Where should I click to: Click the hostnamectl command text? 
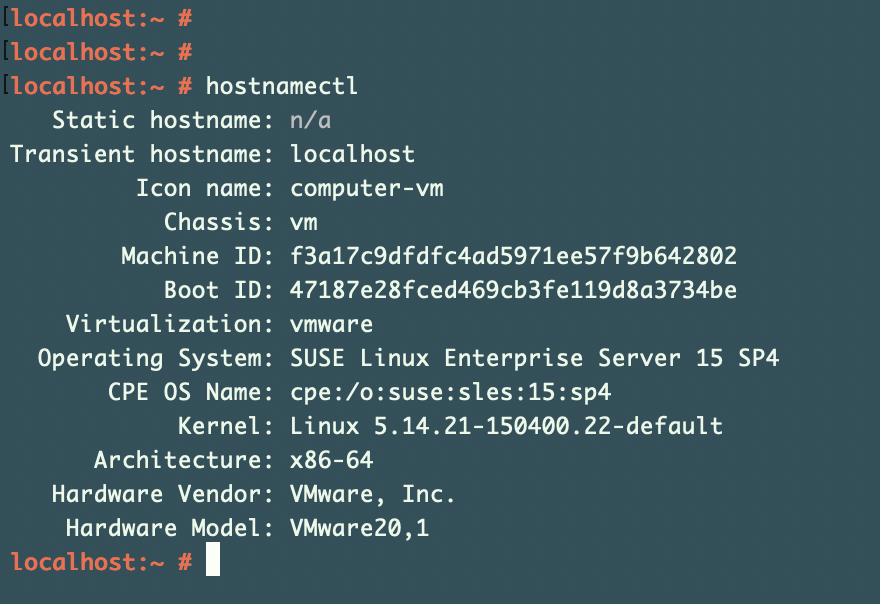[x=282, y=86]
